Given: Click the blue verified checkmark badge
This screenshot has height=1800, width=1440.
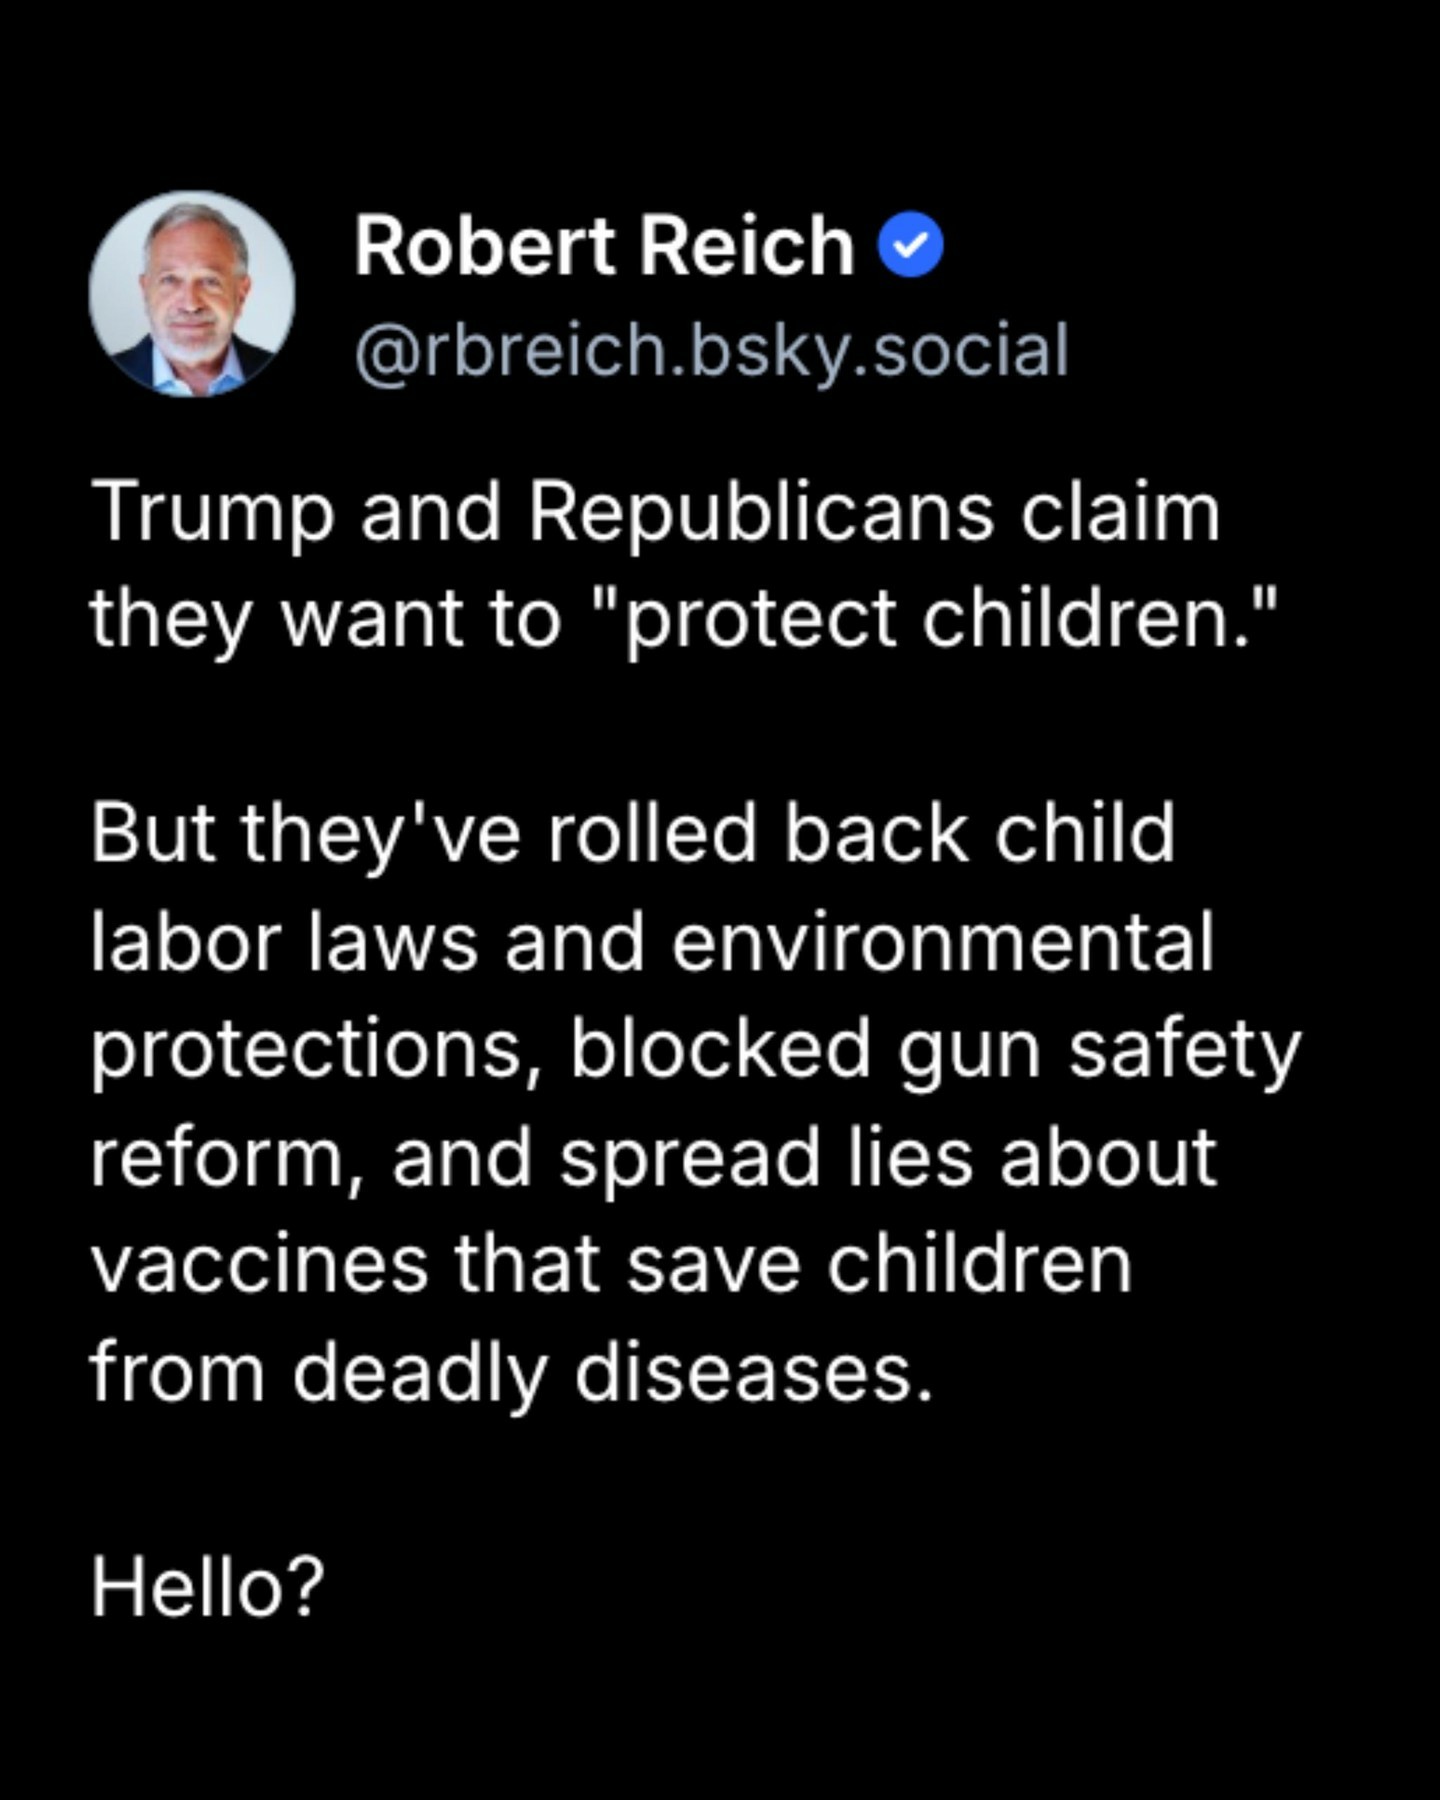Looking at the screenshot, I should click(x=910, y=246).
